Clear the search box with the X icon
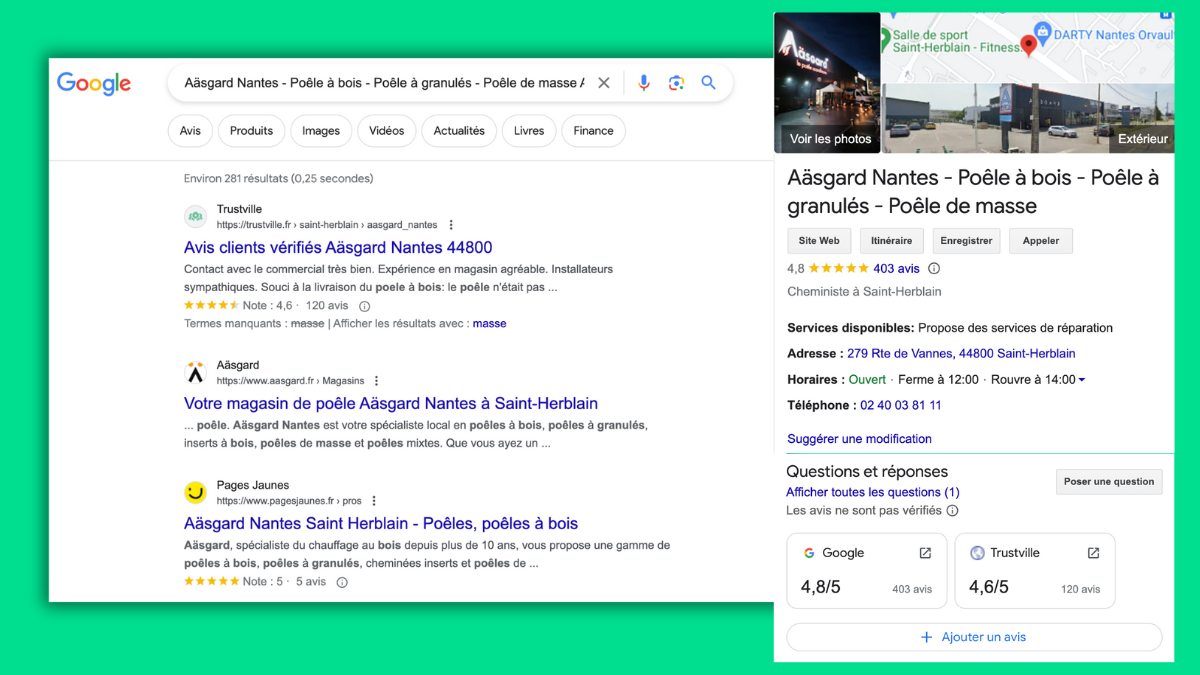This screenshot has height=675, width=1200. point(604,83)
